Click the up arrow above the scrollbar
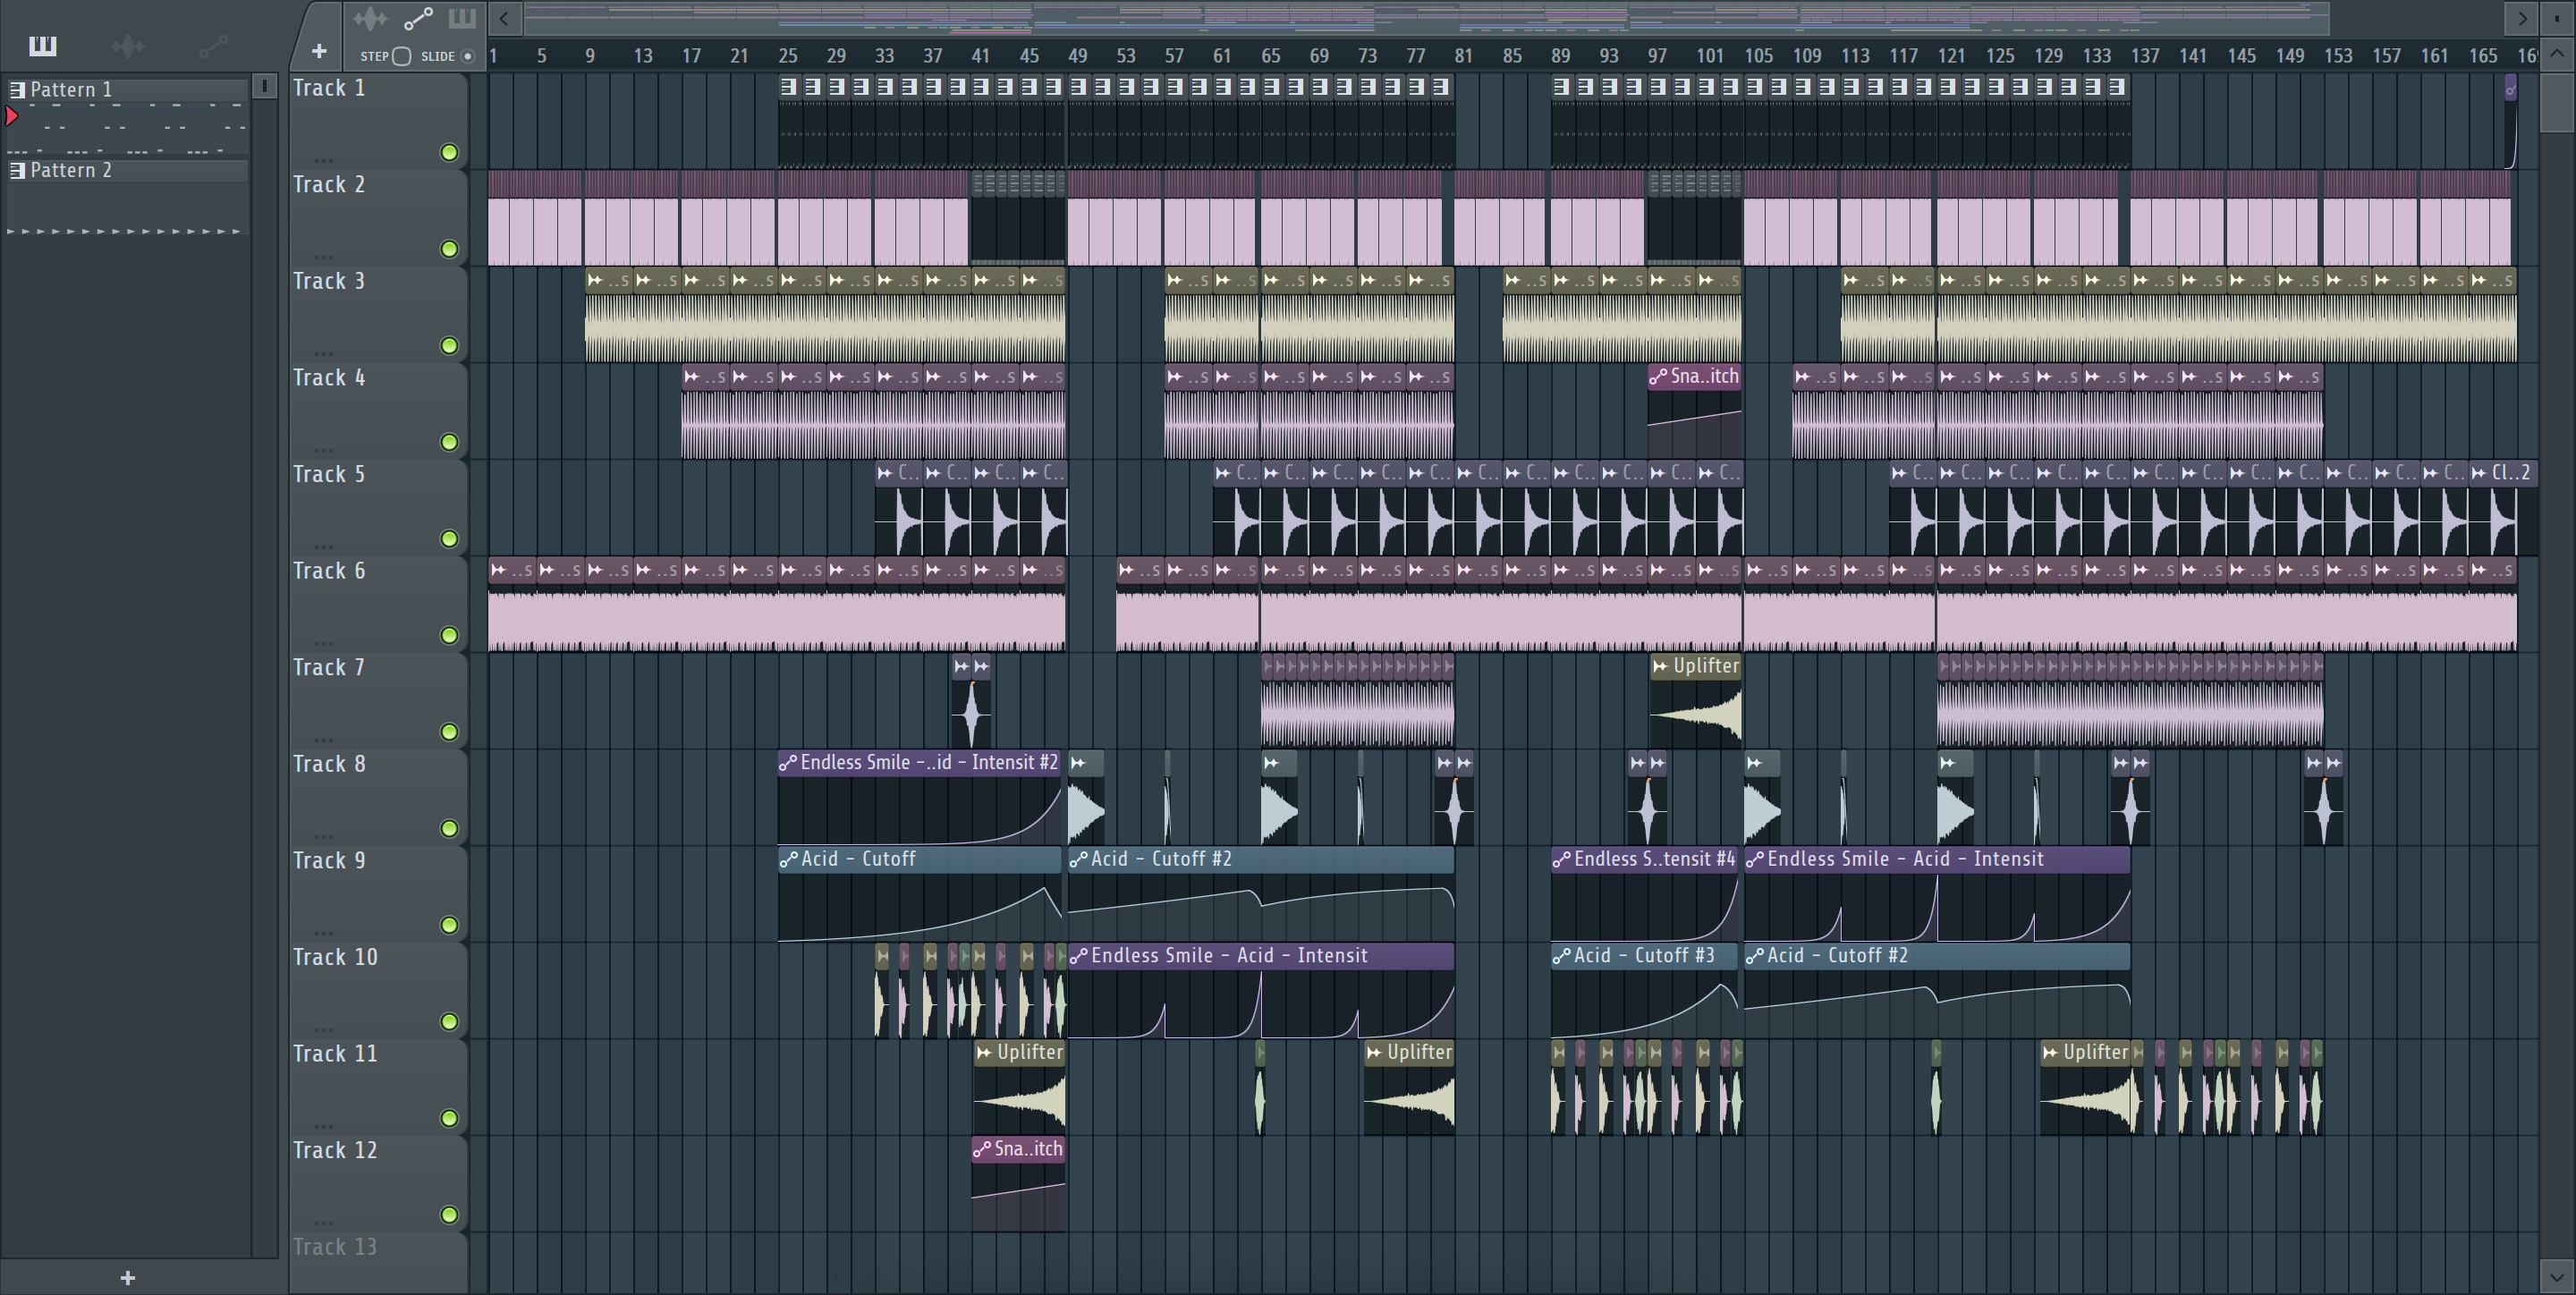 pyautogui.click(x=2556, y=54)
